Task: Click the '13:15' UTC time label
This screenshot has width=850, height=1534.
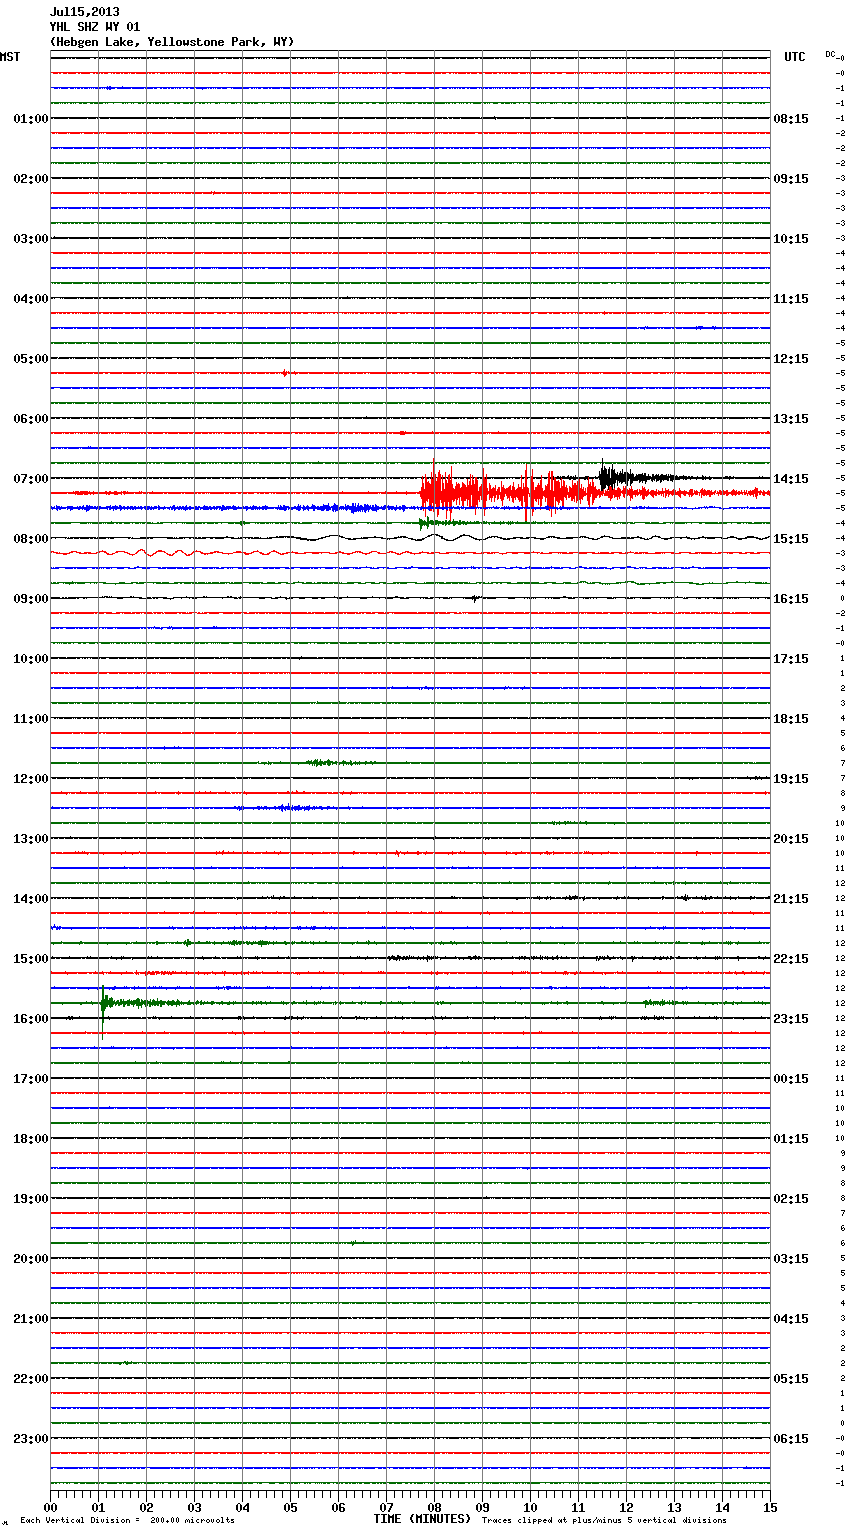Action: [x=791, y=419]
